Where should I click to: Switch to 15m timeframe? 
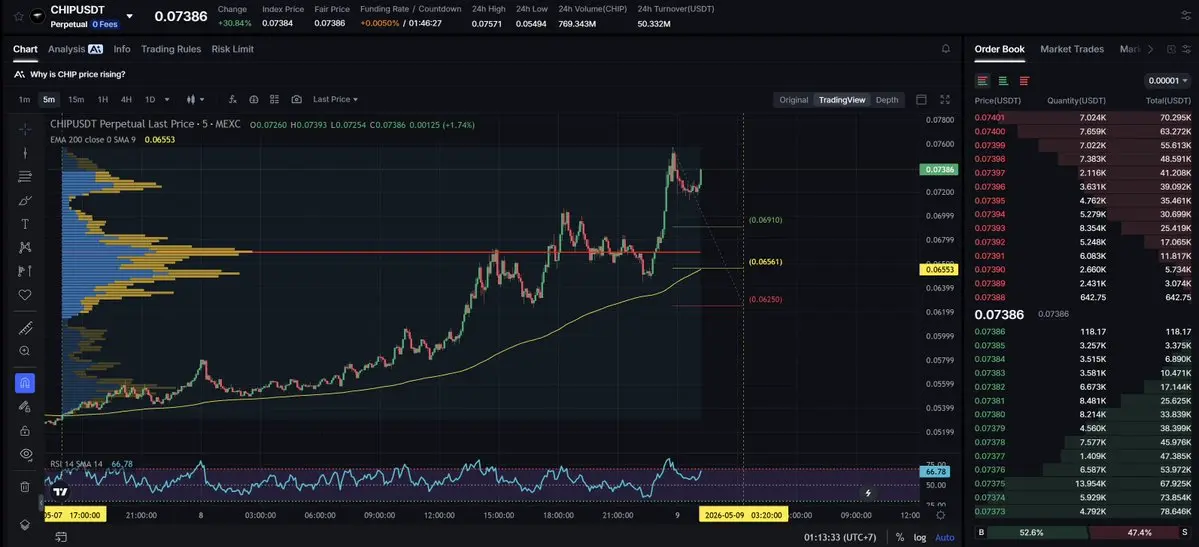[76, 99]
